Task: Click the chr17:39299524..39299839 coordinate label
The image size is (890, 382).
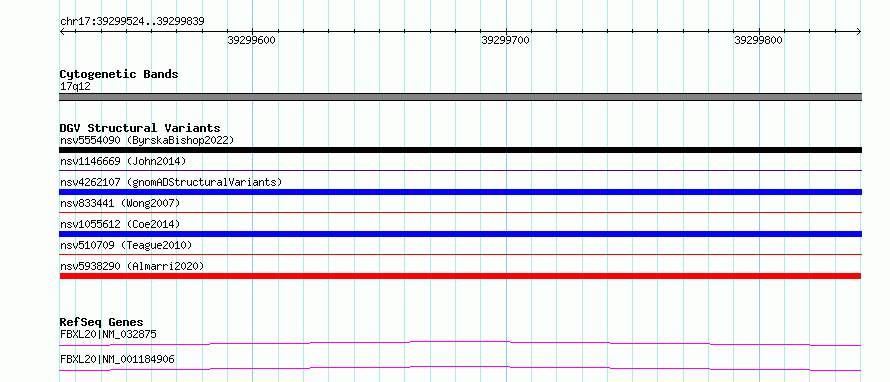Action: point(132,21)
